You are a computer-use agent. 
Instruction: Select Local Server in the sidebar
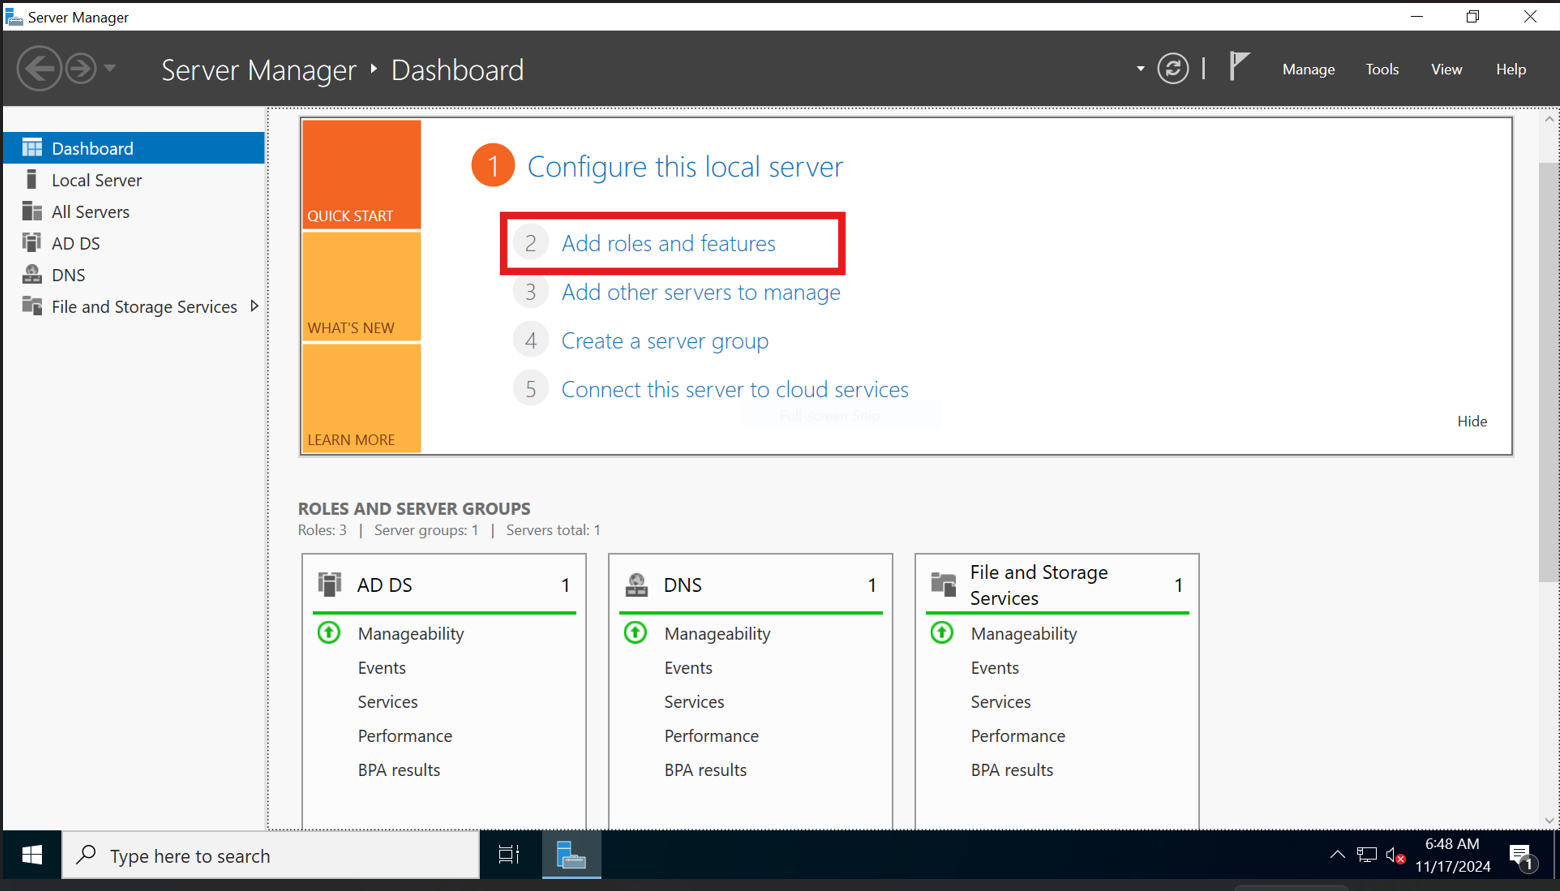coord(134,180)
